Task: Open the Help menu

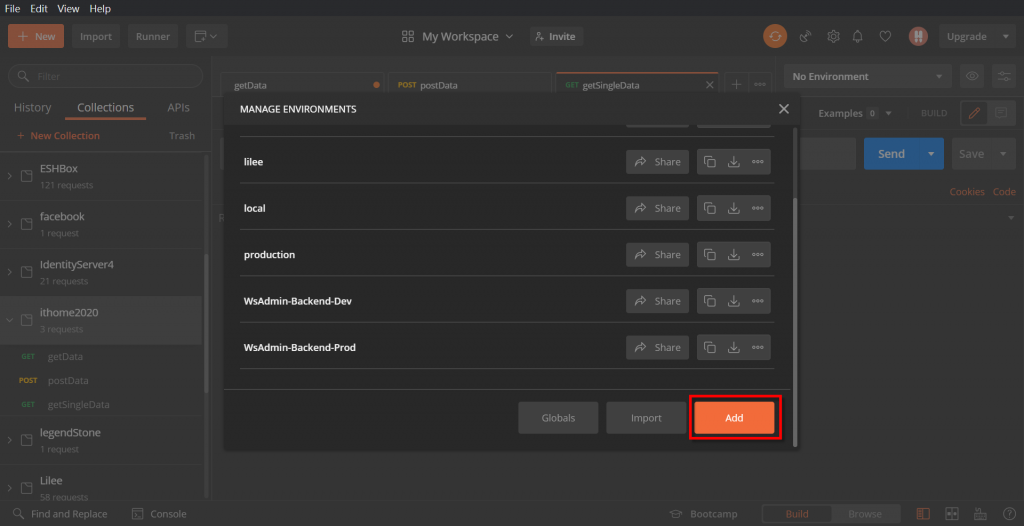Action: click(x=100, y=8)
